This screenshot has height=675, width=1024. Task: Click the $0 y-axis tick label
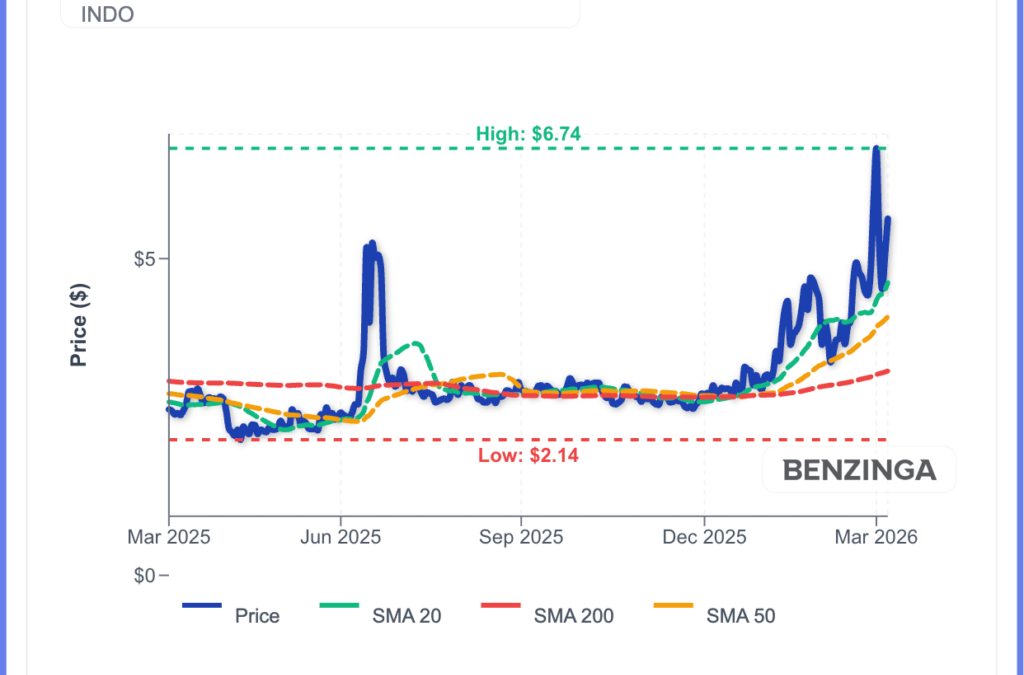point(146,576)
